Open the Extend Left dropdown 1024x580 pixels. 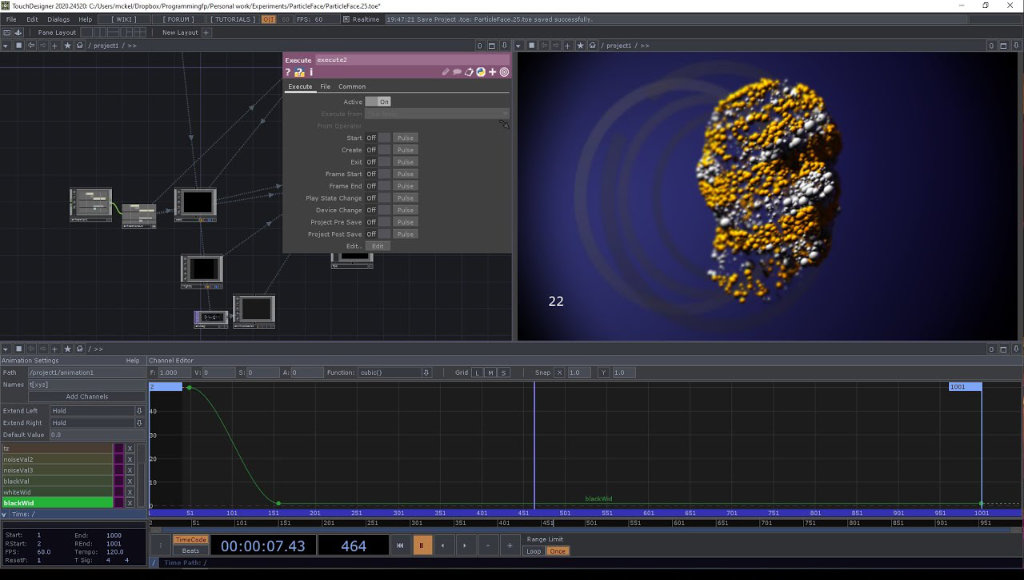click(97, 411)
